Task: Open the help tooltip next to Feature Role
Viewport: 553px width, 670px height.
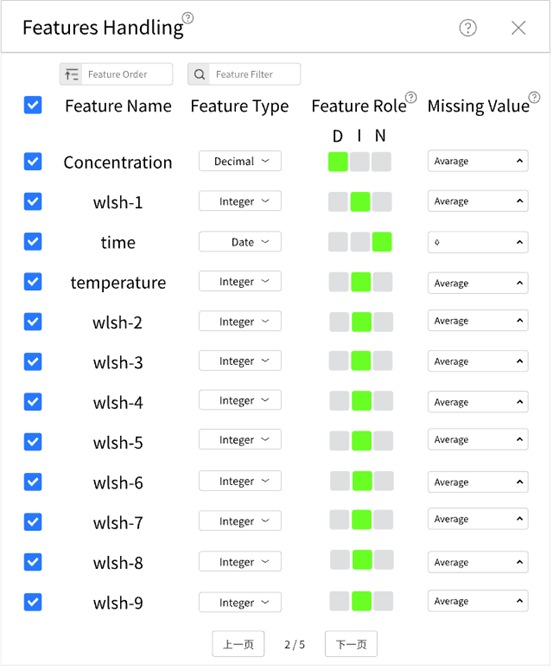Action: (411, 97)
